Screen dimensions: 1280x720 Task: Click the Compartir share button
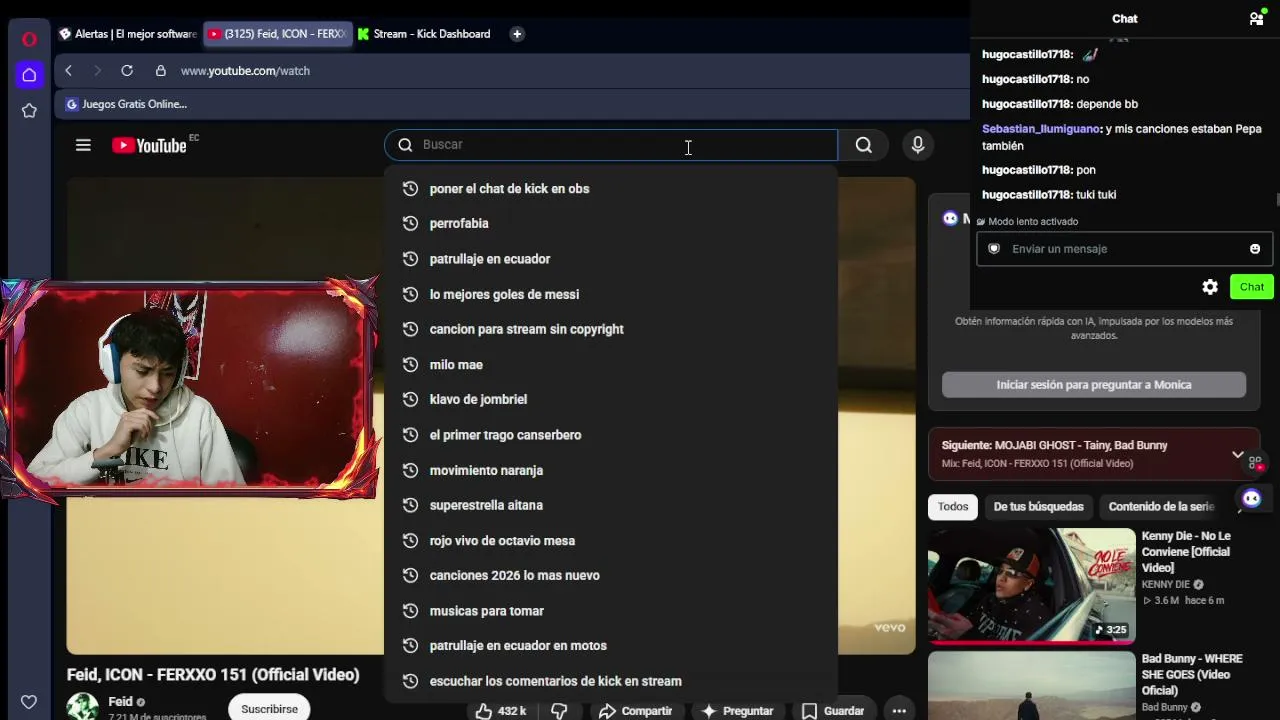point(636,711)
